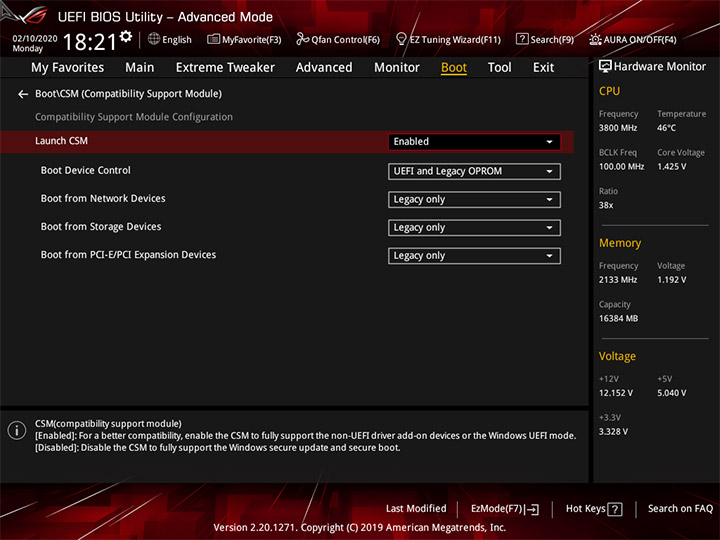
Task: Open MyFavorite(F3) folder icon
Action: point(214,39)
